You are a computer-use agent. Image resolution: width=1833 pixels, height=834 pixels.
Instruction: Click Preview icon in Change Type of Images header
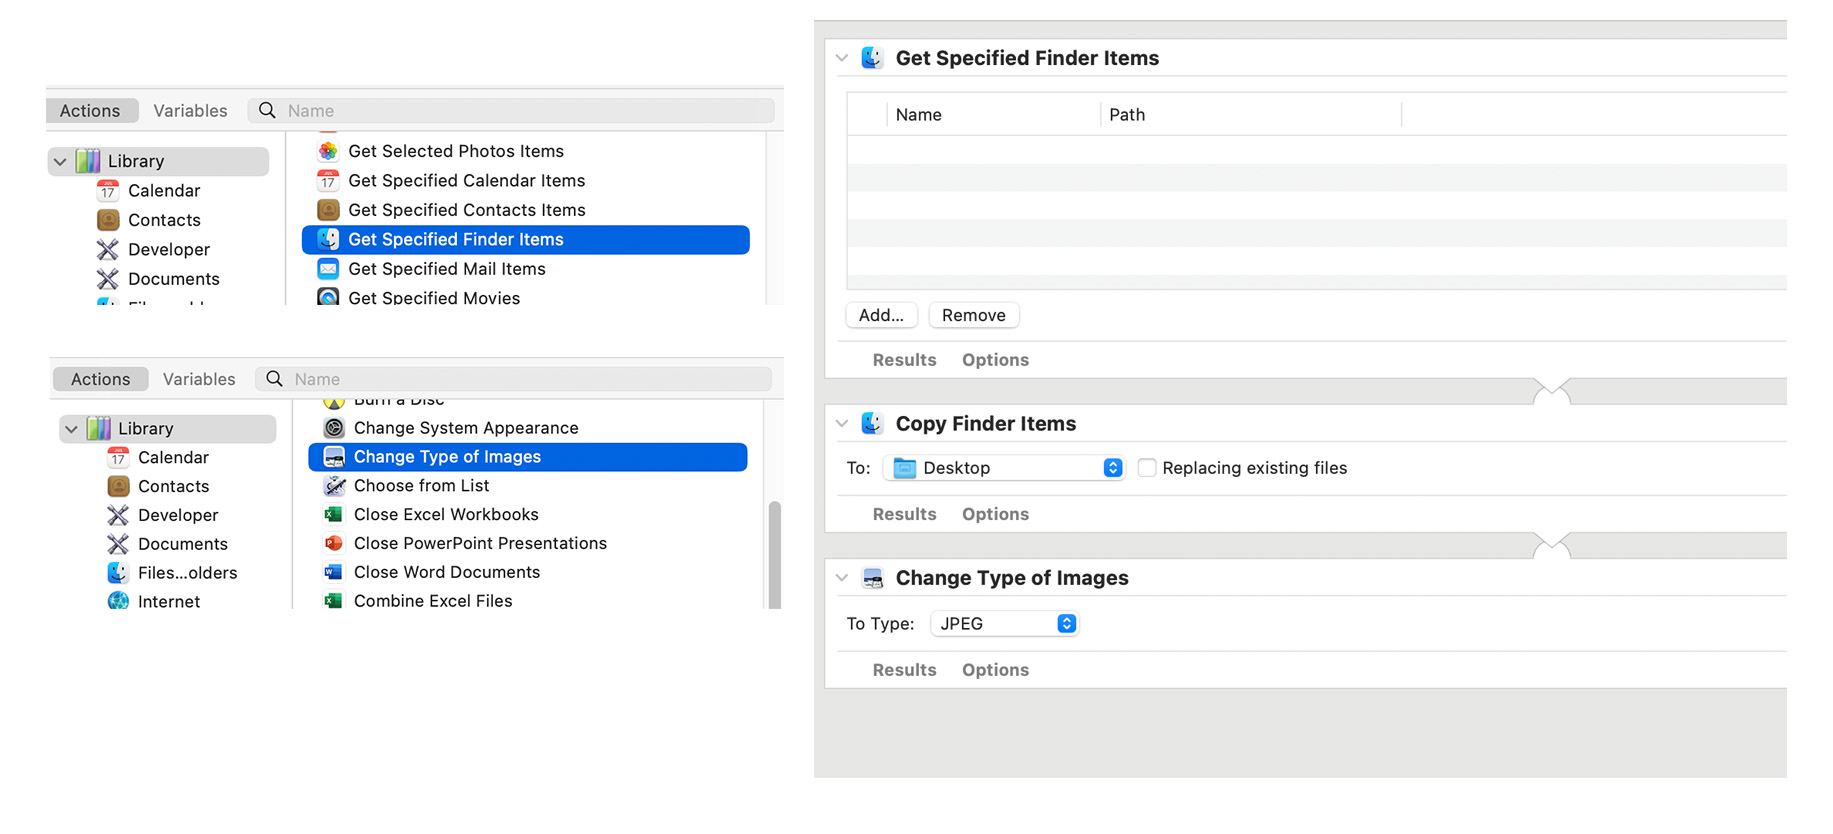(x=872, y=578)
